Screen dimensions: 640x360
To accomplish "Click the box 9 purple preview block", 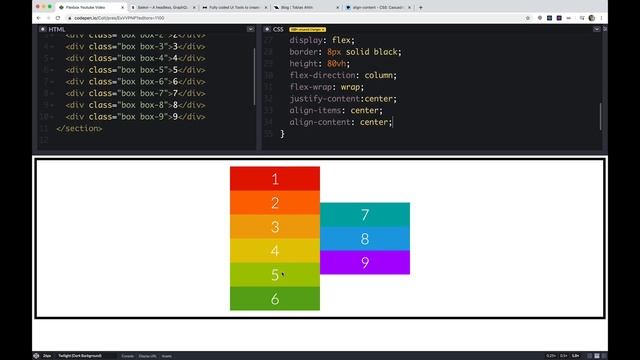I will click(x=364, y=262).
